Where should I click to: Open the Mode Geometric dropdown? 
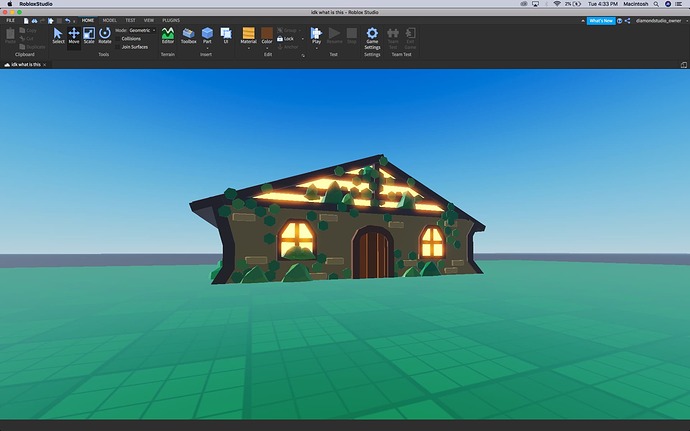142,30
